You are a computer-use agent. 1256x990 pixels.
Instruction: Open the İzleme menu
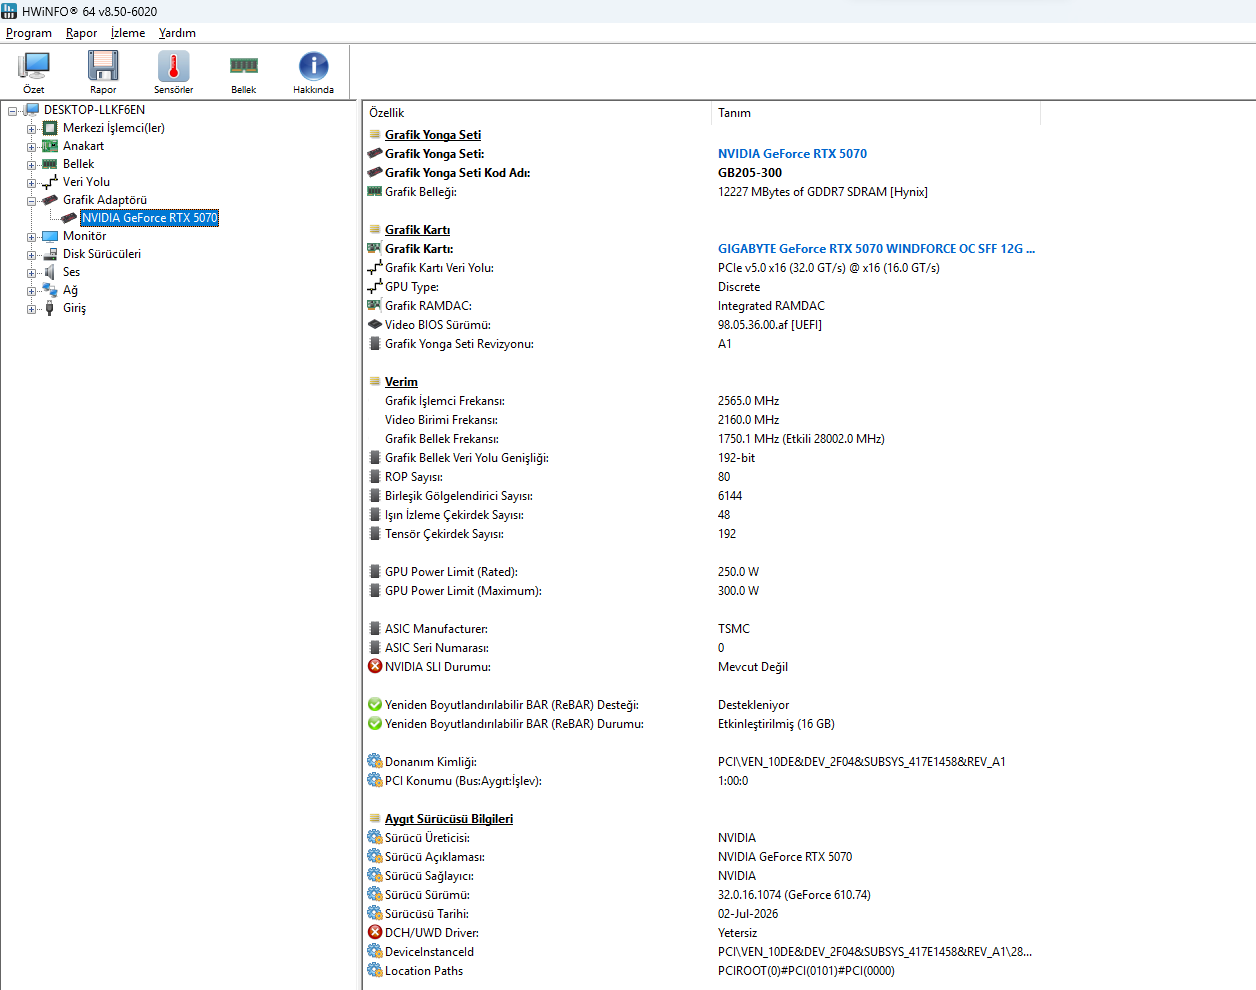tap(128, 33)
